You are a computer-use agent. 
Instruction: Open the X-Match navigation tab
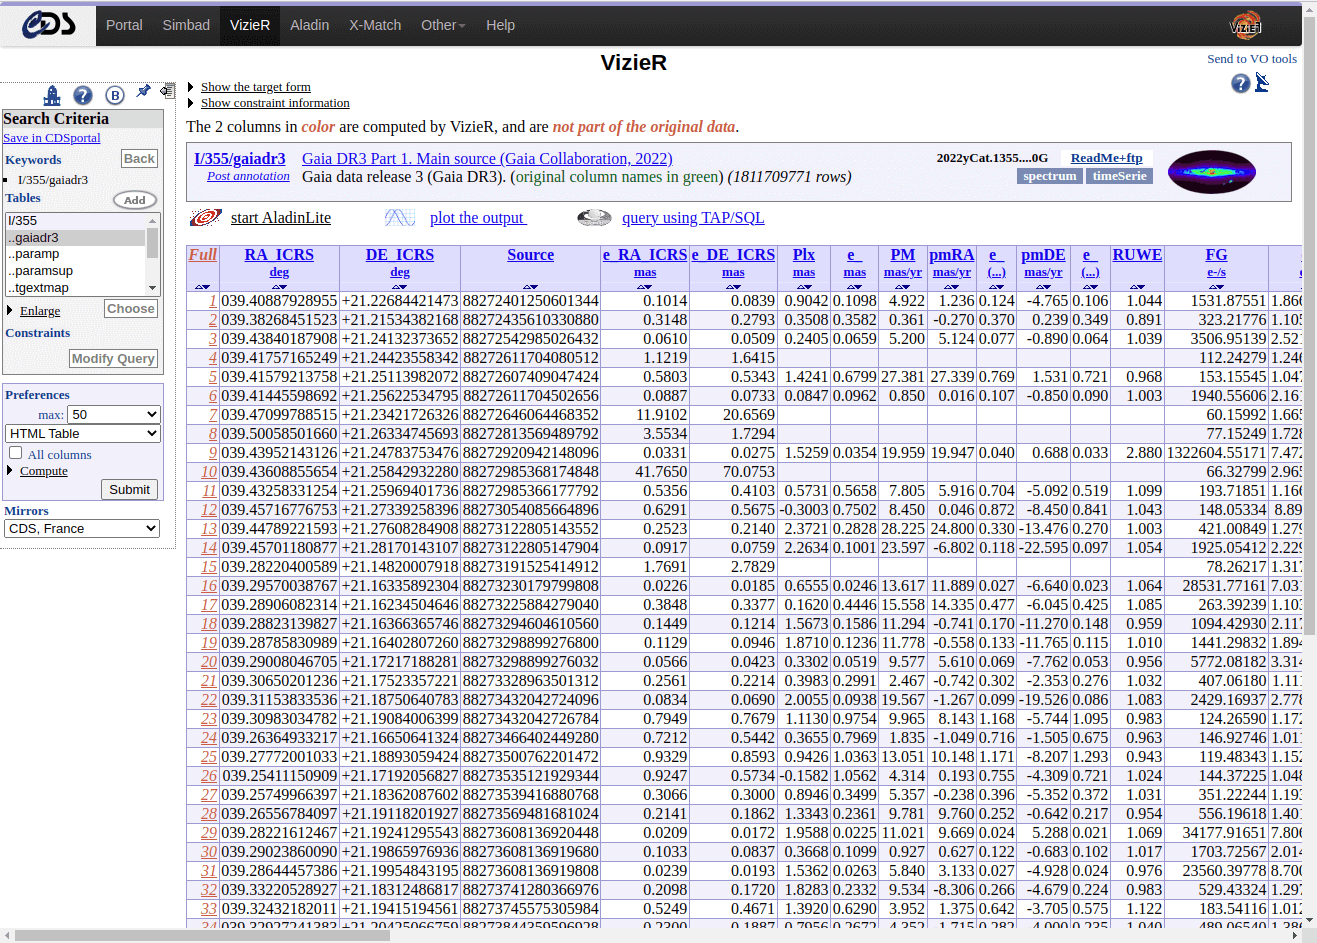[375, 25]
